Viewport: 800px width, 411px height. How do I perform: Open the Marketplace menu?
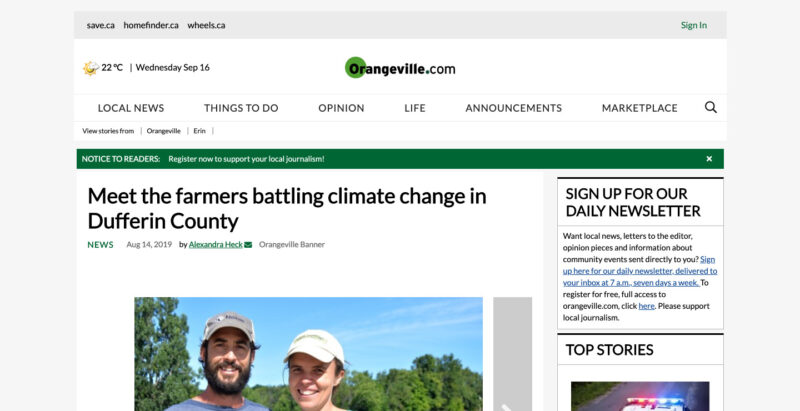tap(639, 108)
